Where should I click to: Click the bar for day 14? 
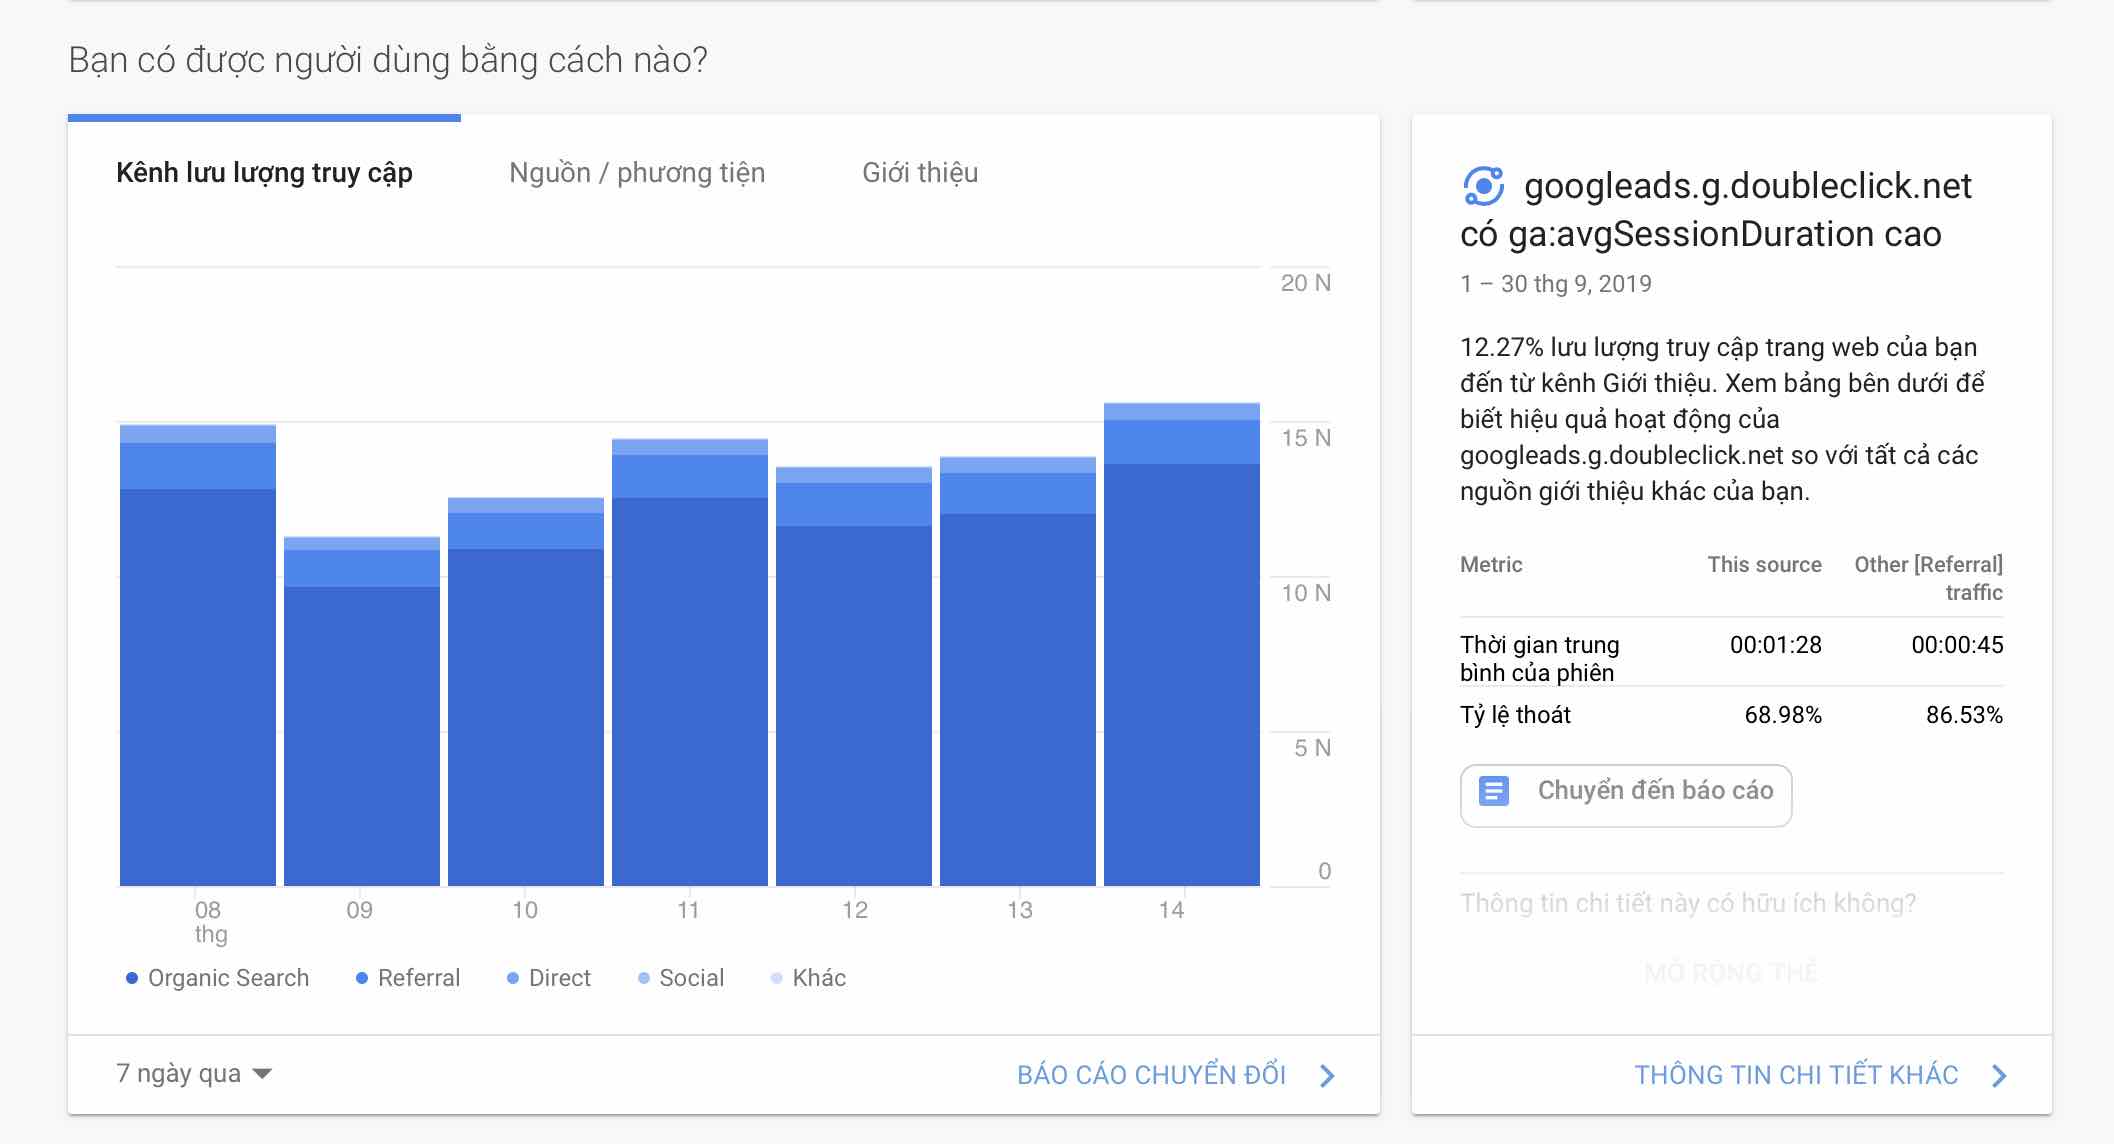(1182, 644)
